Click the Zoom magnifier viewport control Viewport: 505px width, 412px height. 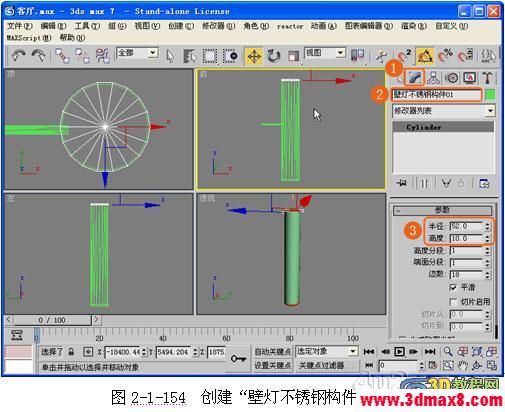(448, 351)
